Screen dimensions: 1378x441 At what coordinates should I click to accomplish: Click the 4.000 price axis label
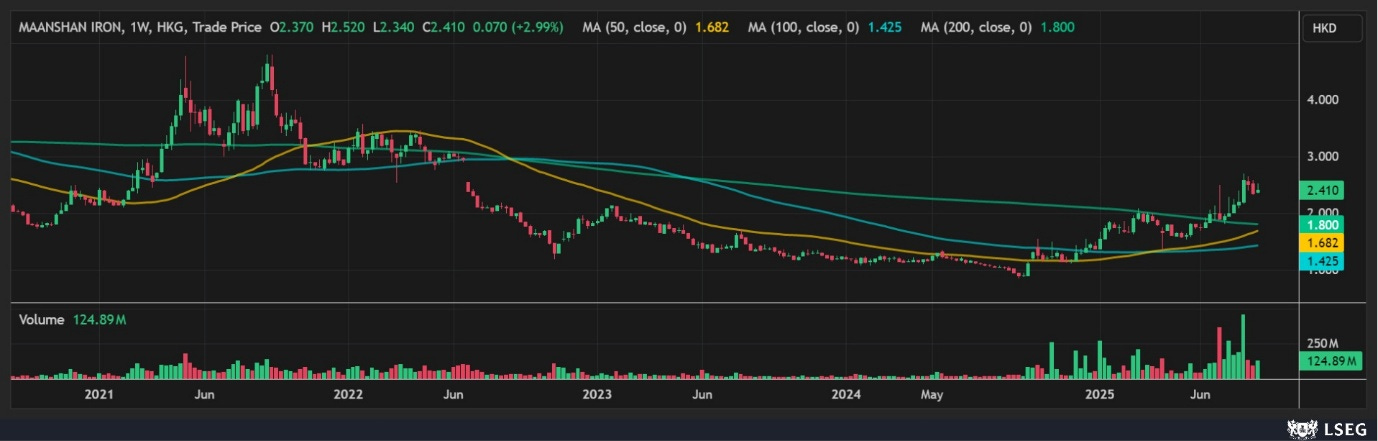(1322, 100)
